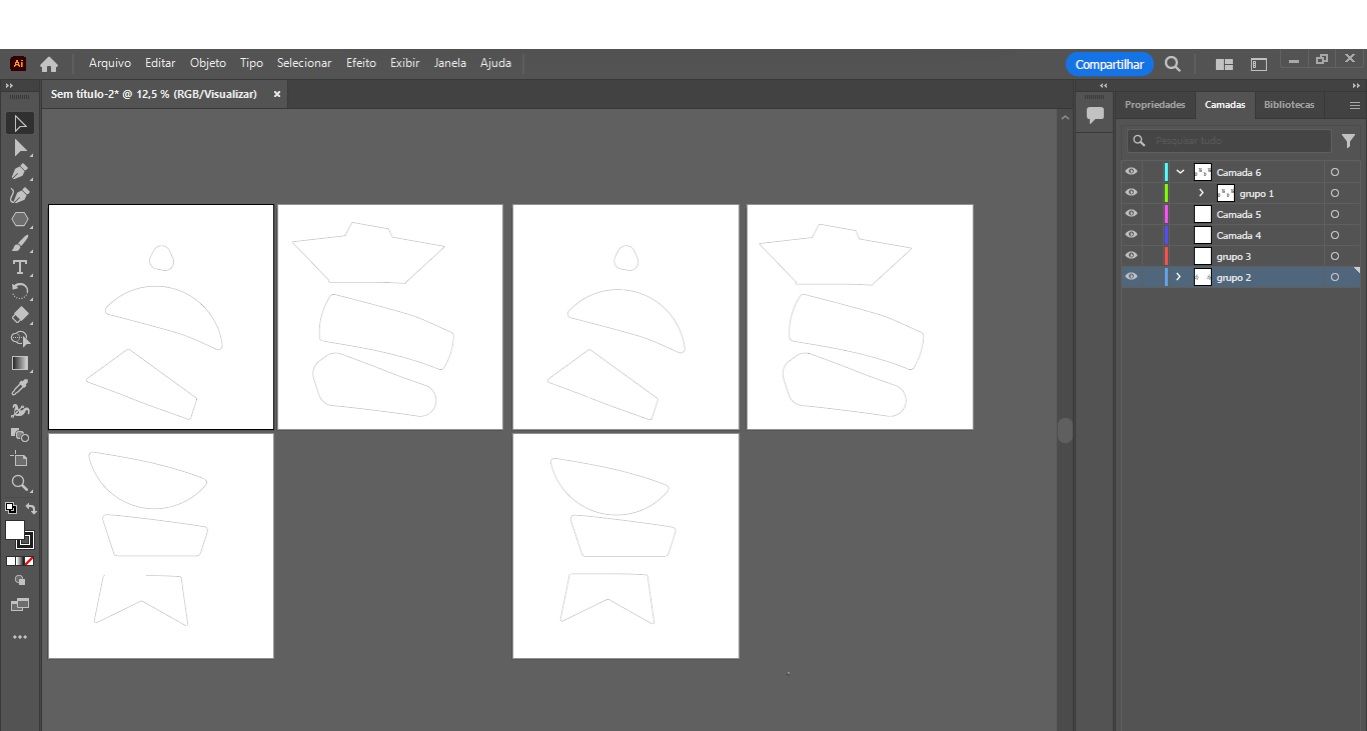Hide the grupo 3 layer

[x=1131, y=256]
